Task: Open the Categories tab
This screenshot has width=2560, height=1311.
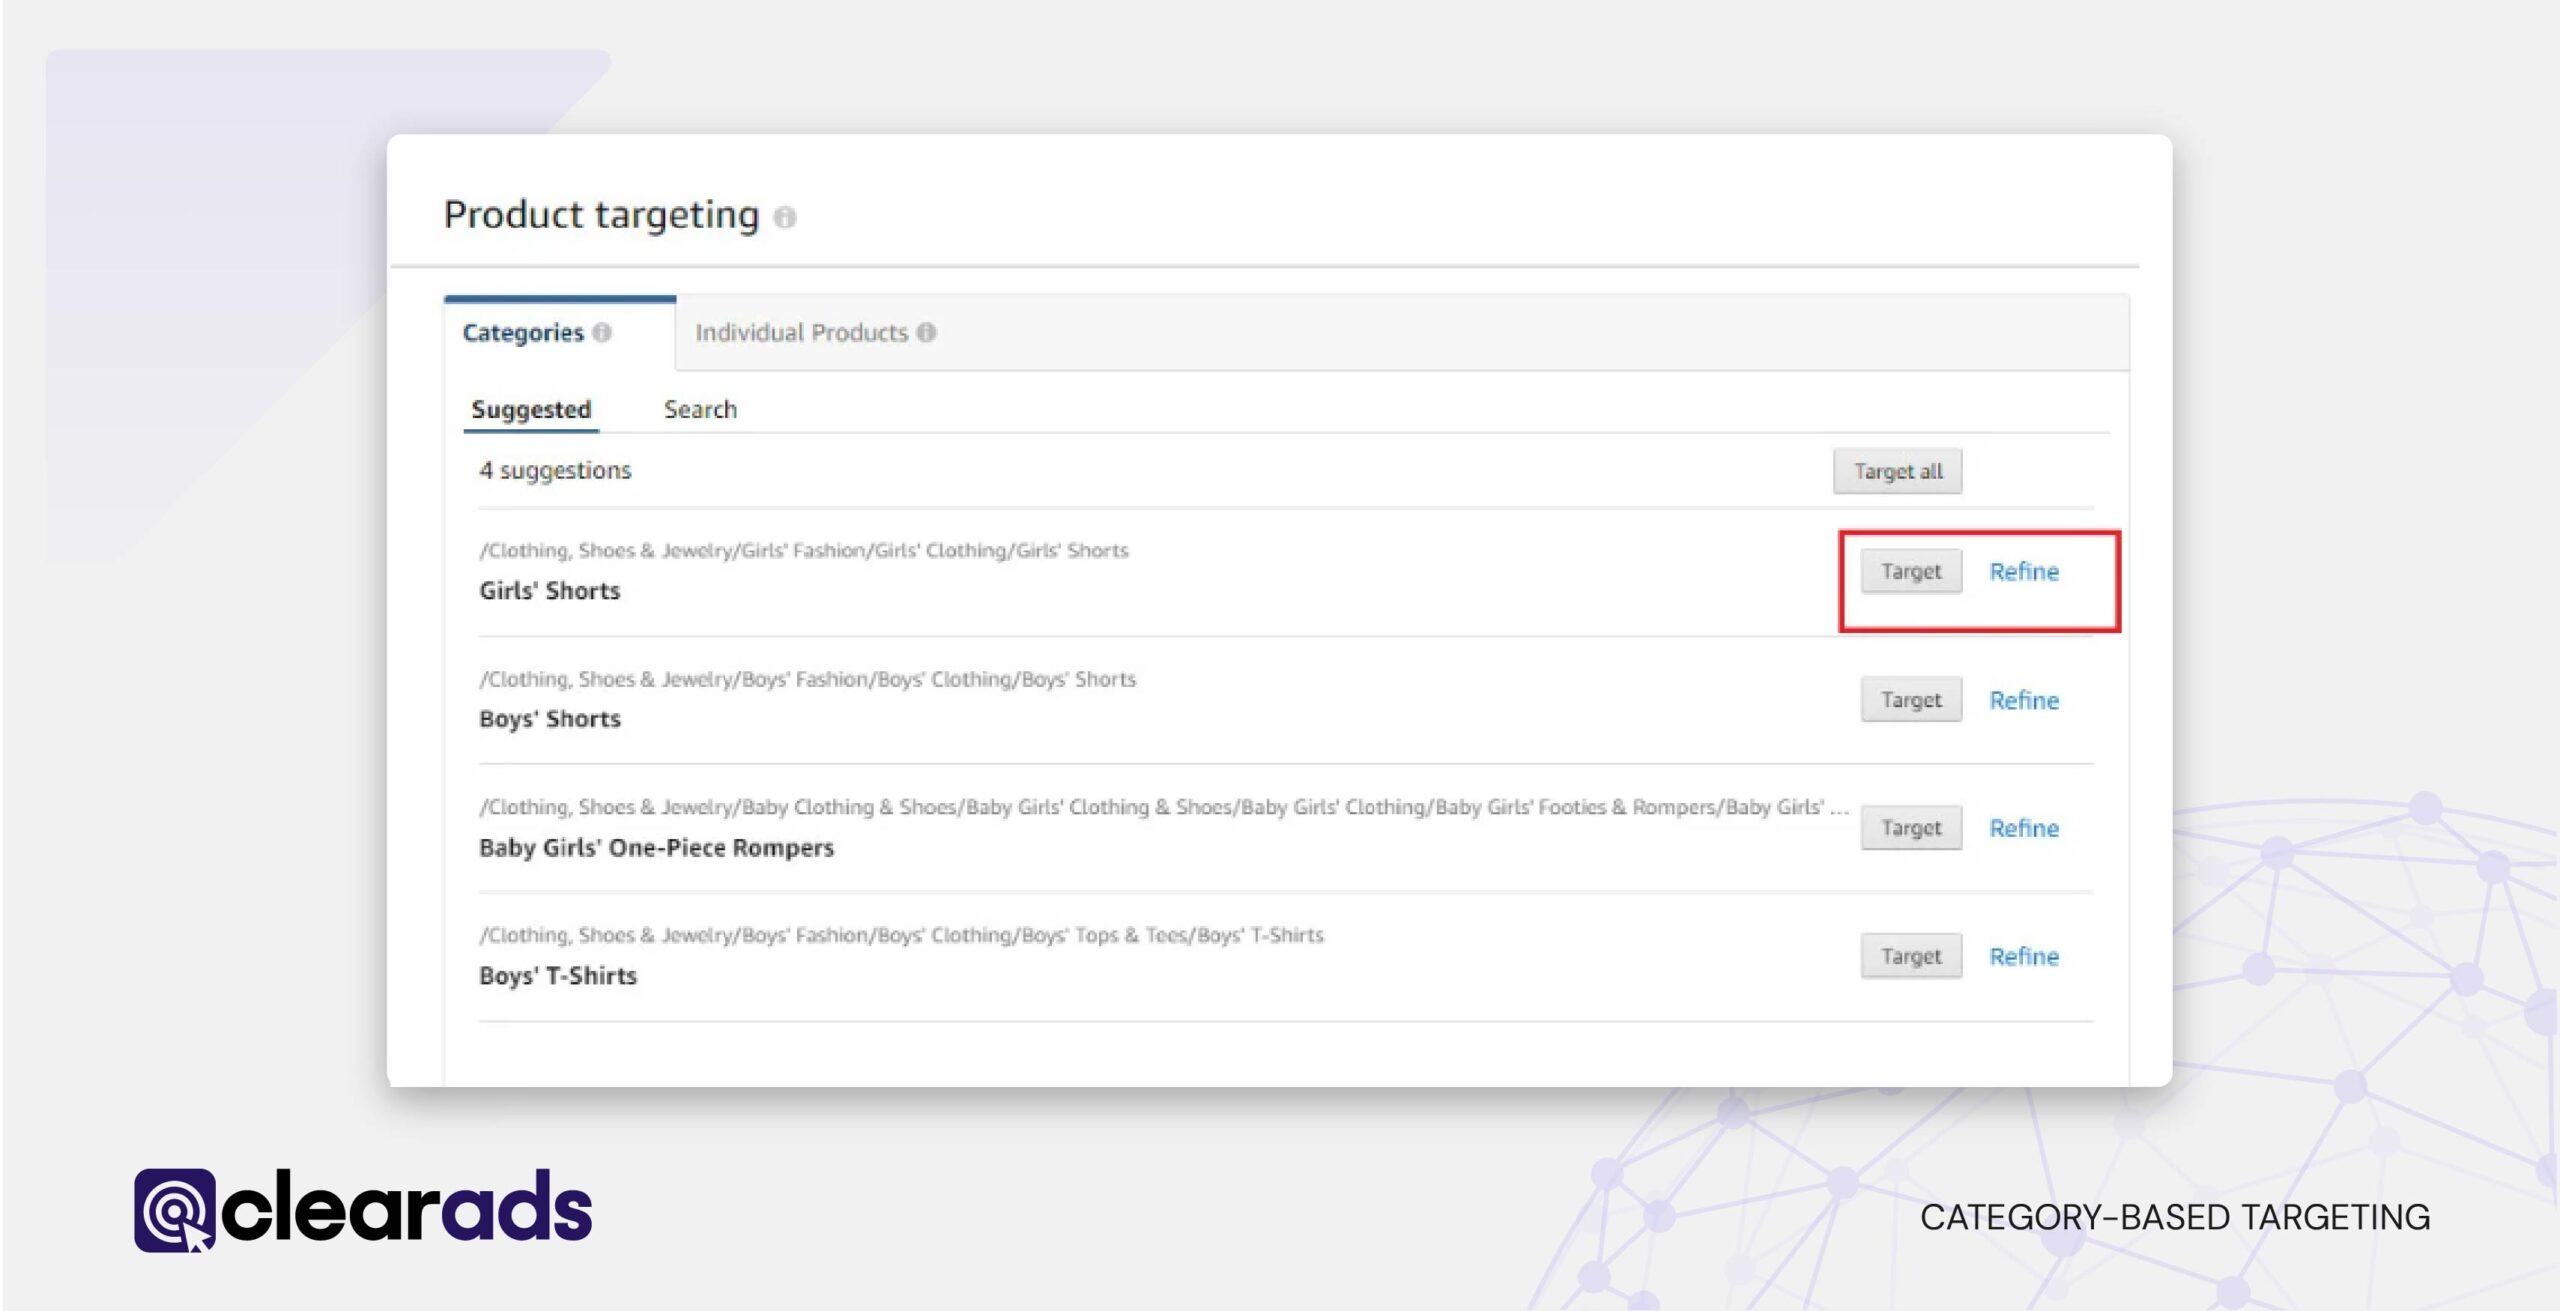Action: click(523, 332)
